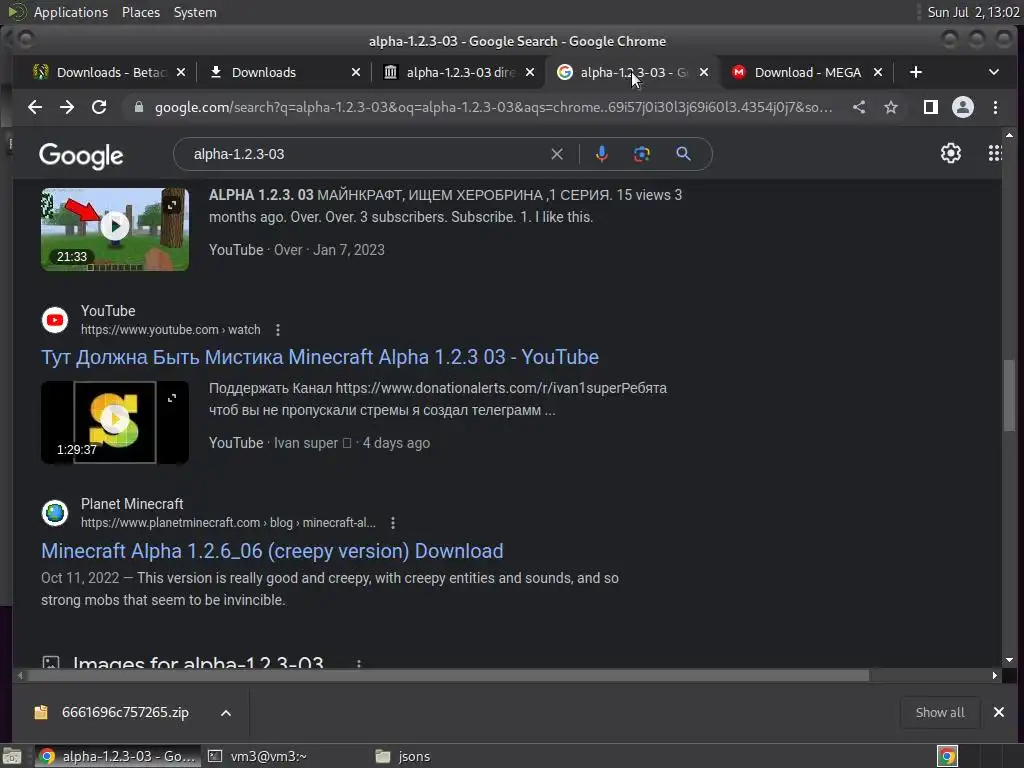
Task: Bookmark this page with the star
Action: pos(891,107)
